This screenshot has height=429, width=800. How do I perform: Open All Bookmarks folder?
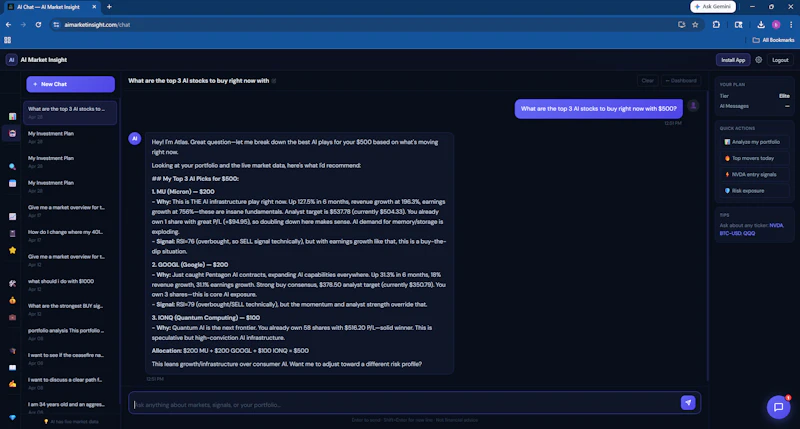773,40
